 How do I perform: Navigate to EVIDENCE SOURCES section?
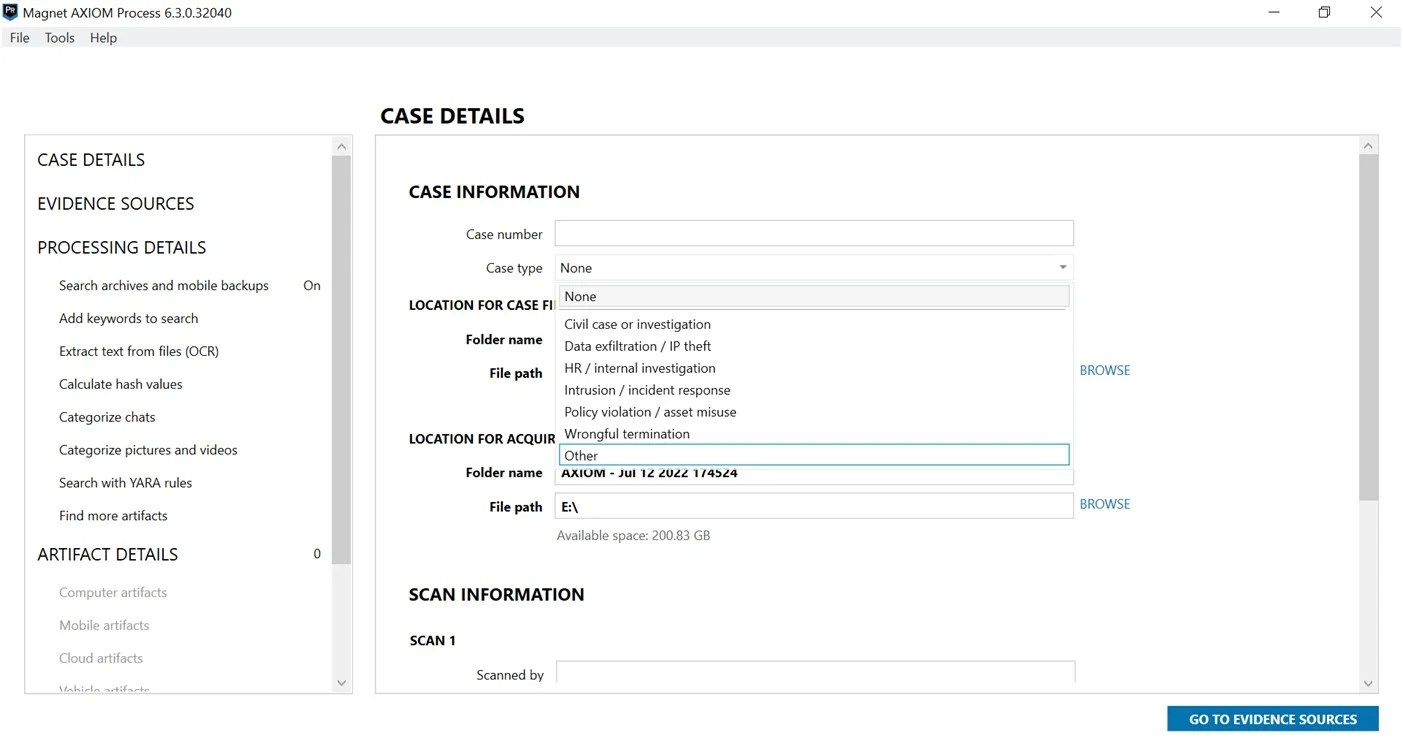(x=115, y=203)
